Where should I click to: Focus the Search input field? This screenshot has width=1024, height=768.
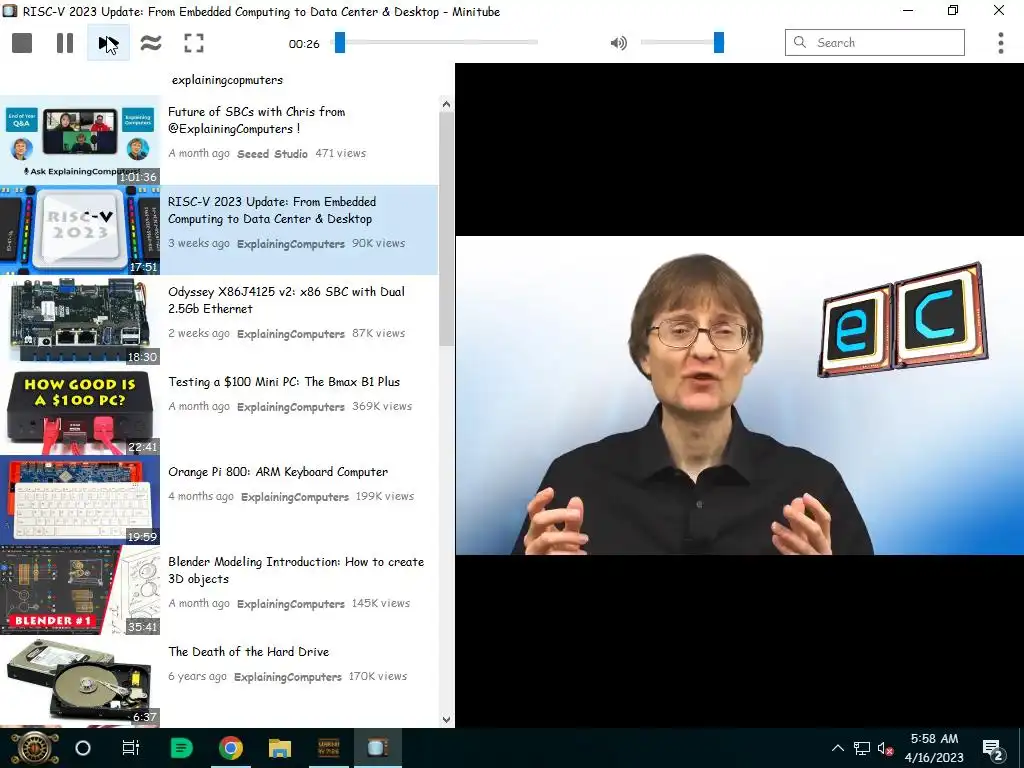tap(874, 42)
